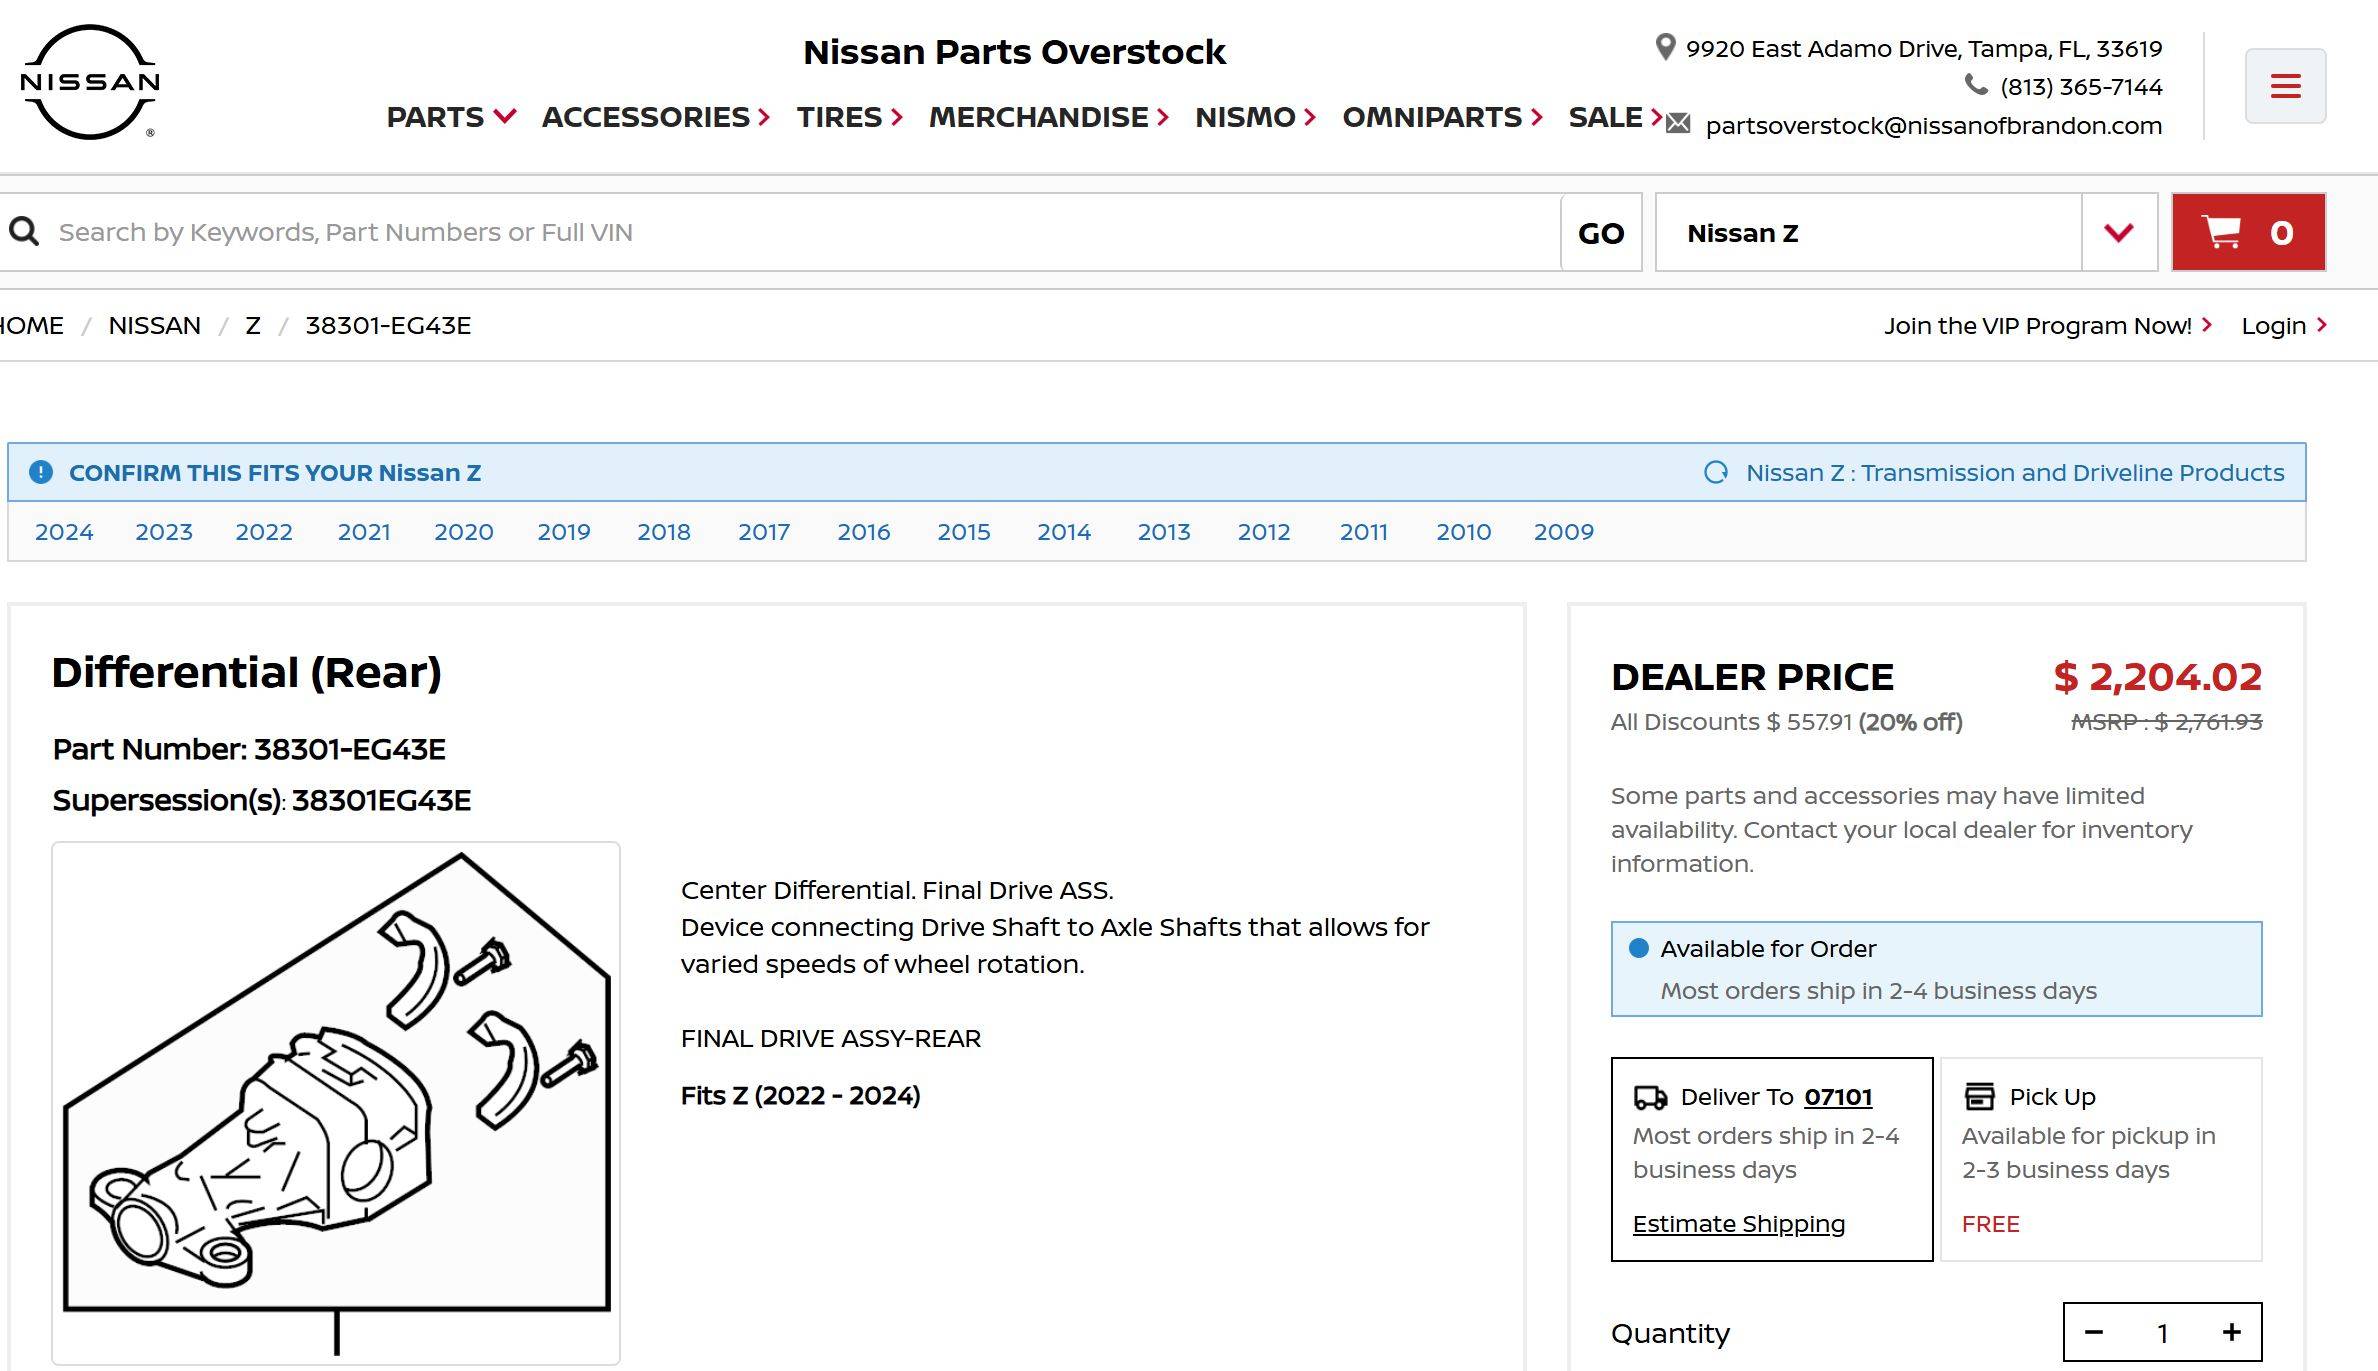Click the Available for Order status box
This screenshot has width=2378, height=1371.
(1936, 969)
